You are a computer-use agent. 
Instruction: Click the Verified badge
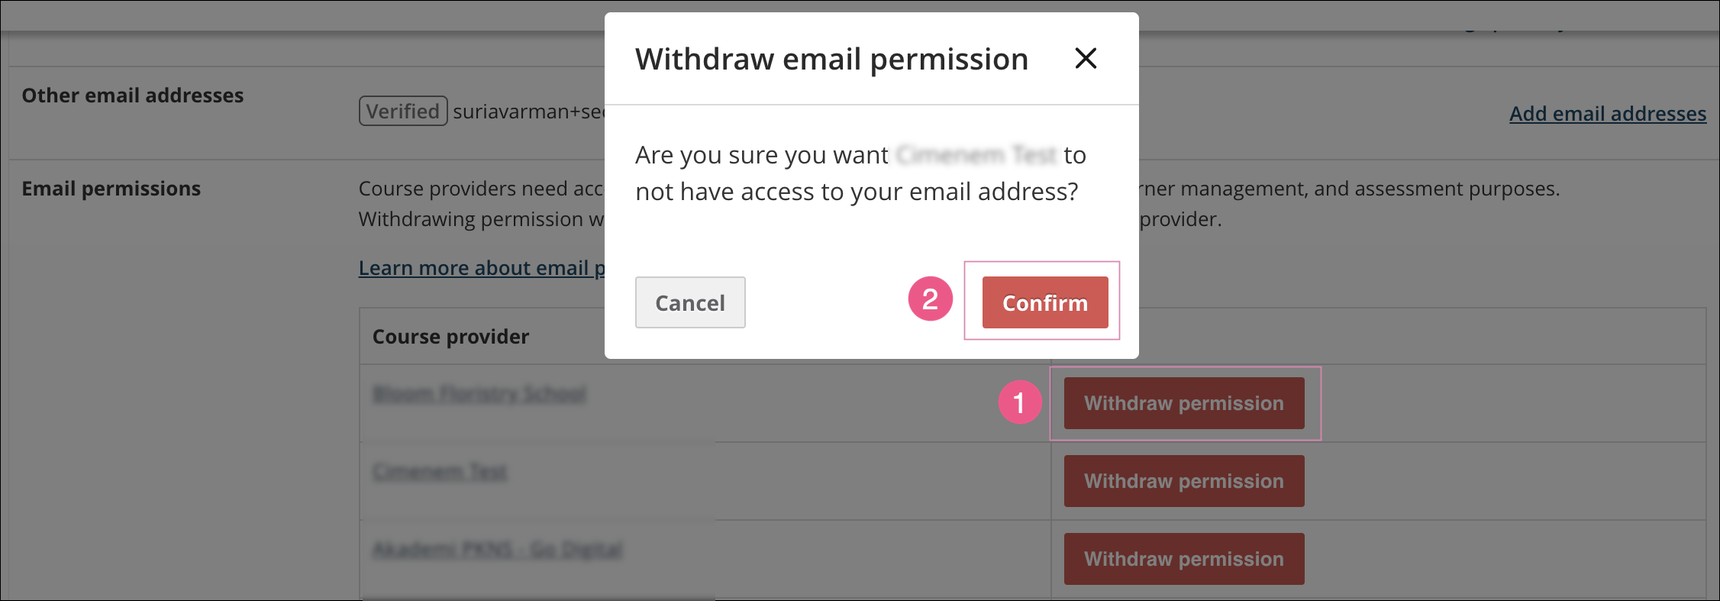coord(402,111)
